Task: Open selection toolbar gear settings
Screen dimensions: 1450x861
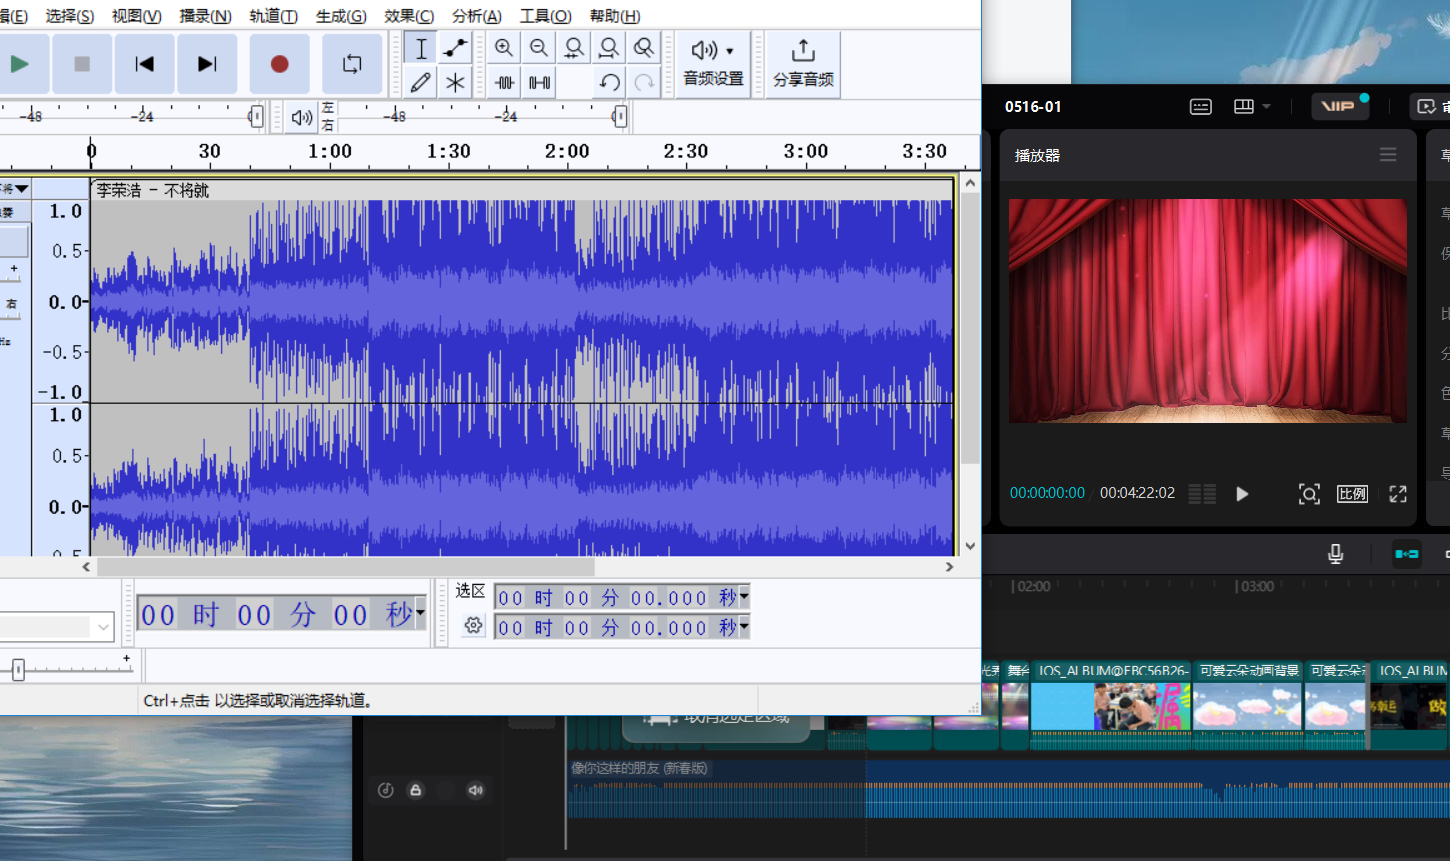Action: [x=473, y=626]
